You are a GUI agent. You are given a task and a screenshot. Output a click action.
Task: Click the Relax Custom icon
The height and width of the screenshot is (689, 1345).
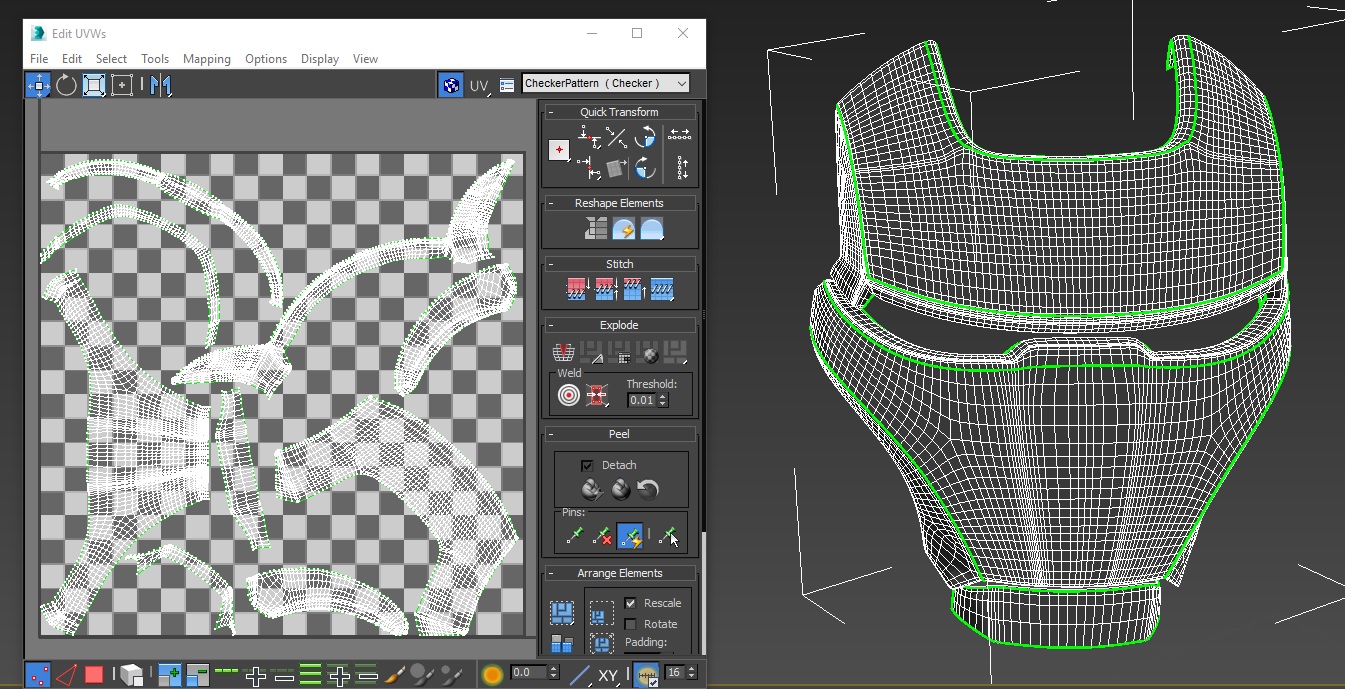pos(652,230)
